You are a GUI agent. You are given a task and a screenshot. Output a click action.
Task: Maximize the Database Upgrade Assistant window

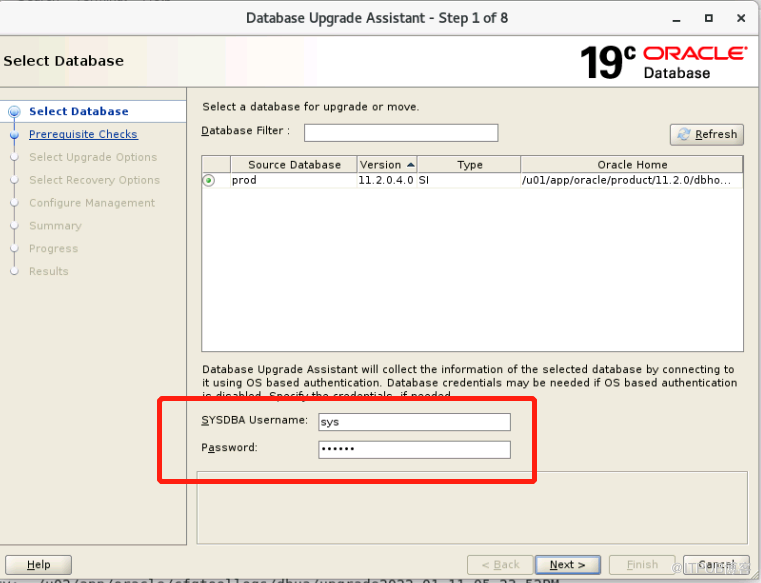tap(709, 18)
